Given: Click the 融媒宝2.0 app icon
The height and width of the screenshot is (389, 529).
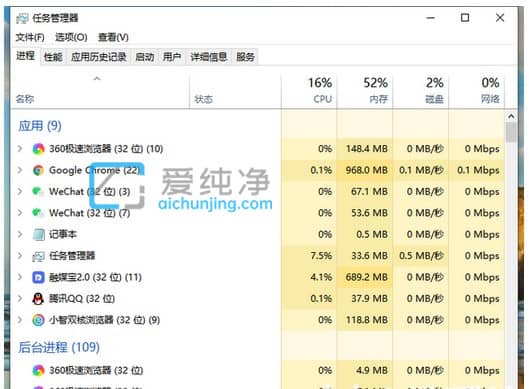Looking at the screenshot, I should (x=38, y=277).
